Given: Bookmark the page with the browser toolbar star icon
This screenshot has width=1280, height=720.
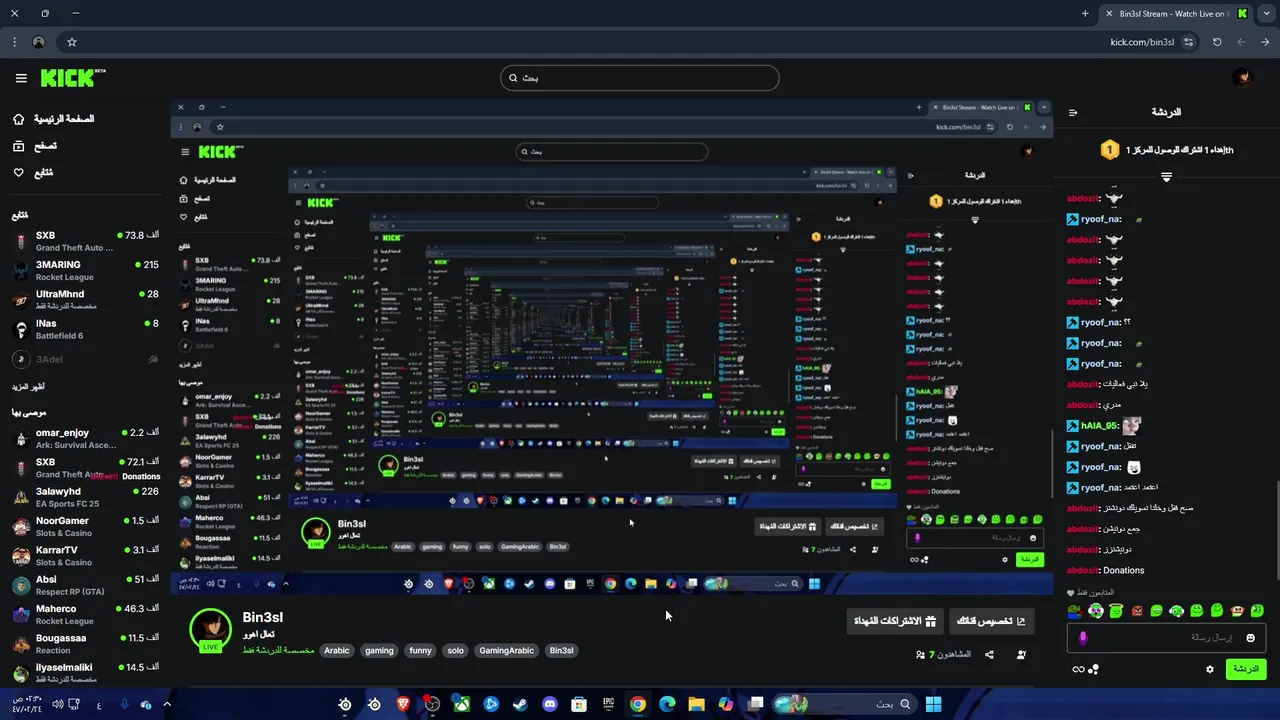Looking at the screenshot, I should point(72,42).
